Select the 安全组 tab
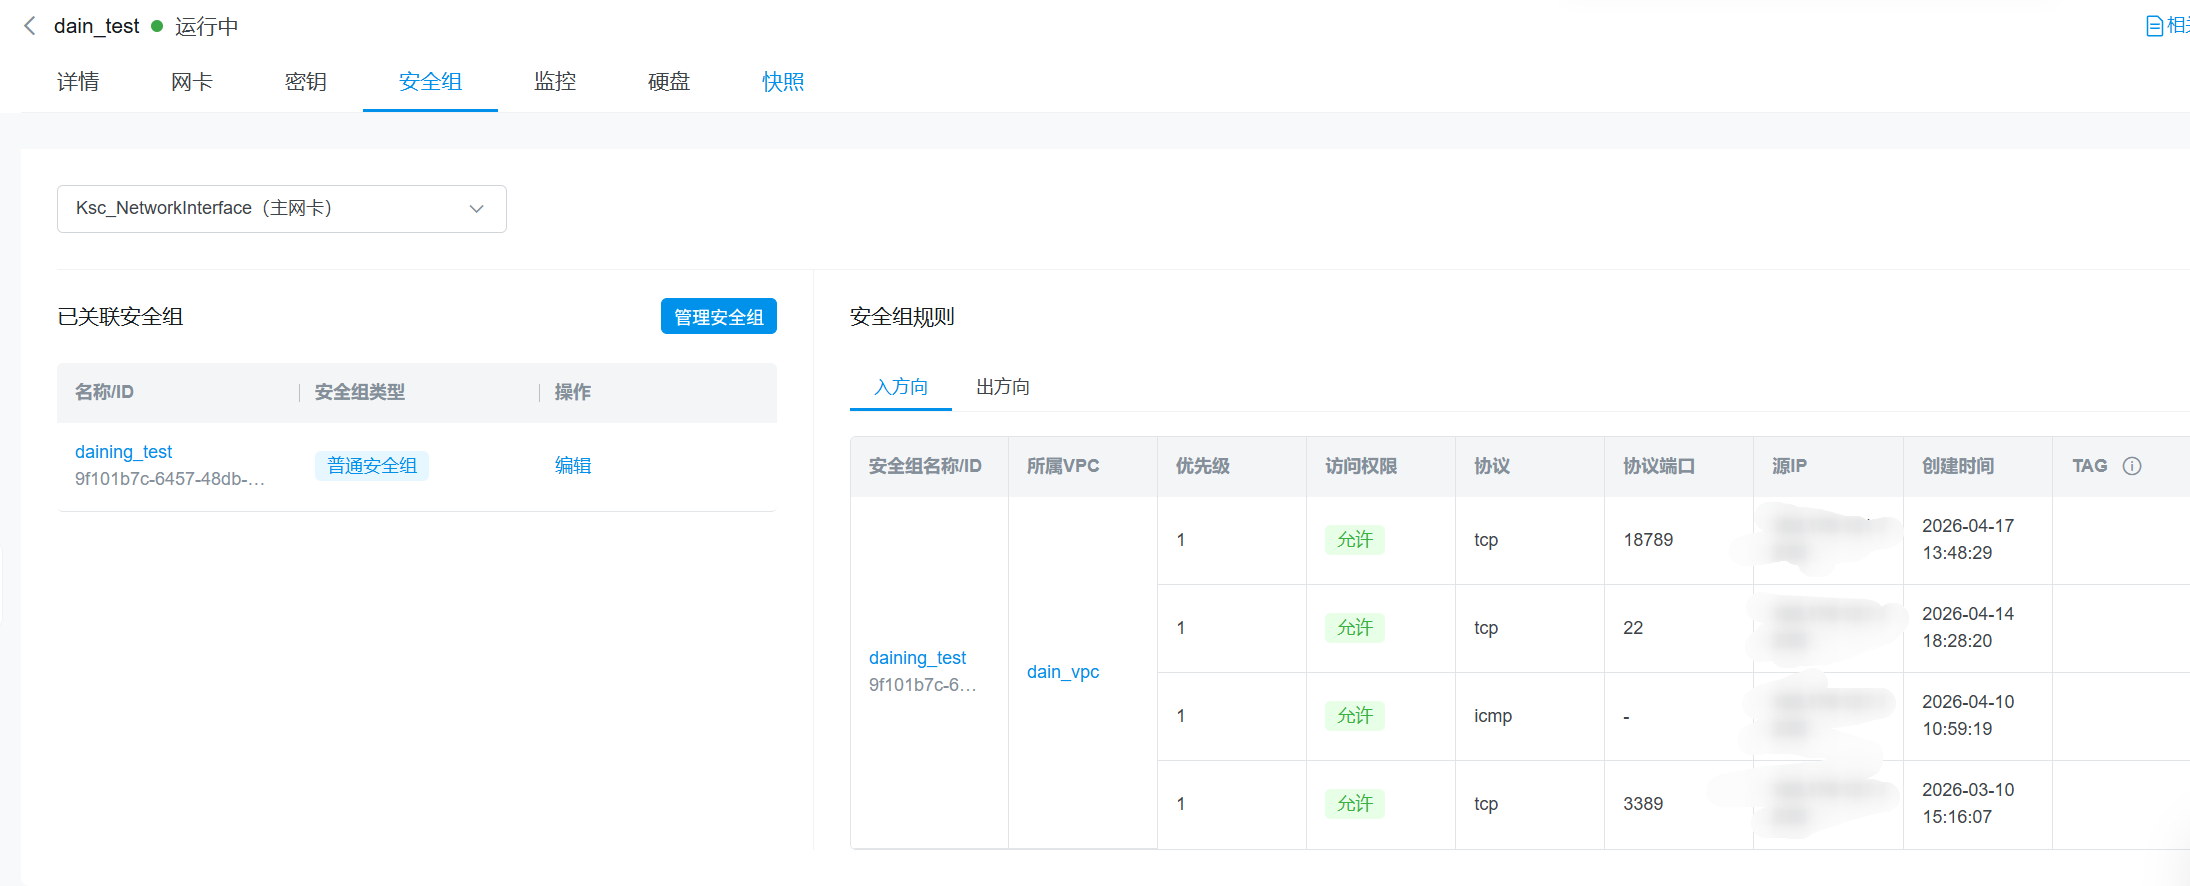The image size is (2190, 886). 430,82
